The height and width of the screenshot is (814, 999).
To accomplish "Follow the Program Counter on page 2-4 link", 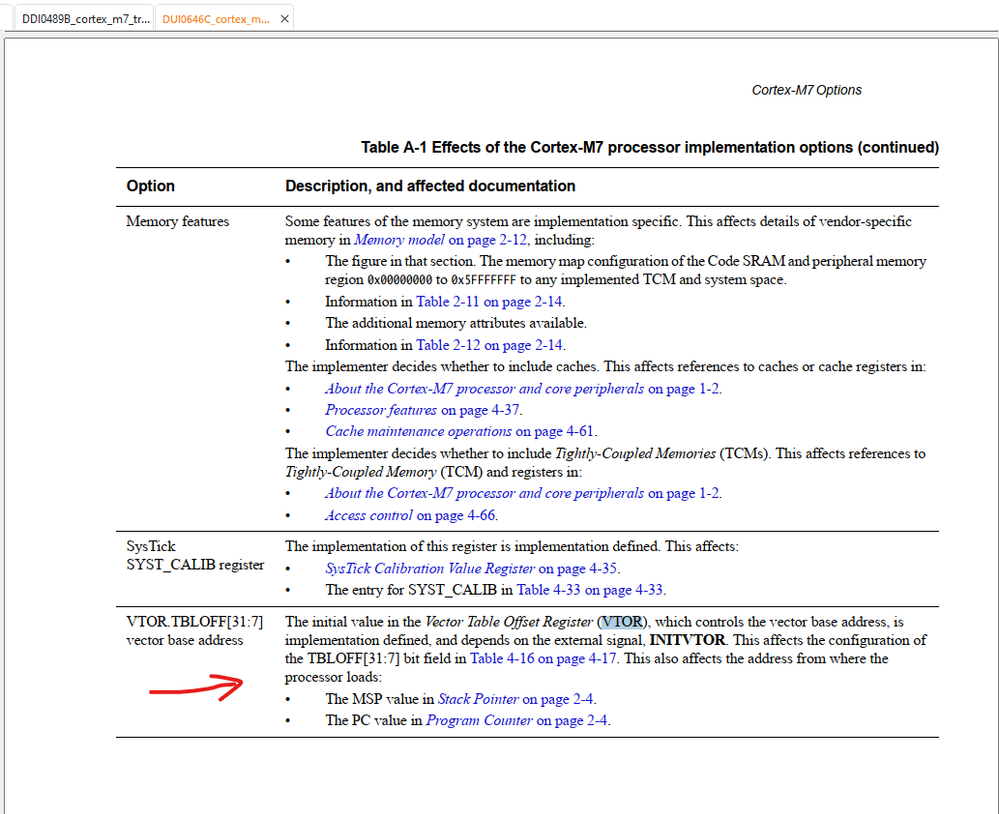I will click(519, 720).
